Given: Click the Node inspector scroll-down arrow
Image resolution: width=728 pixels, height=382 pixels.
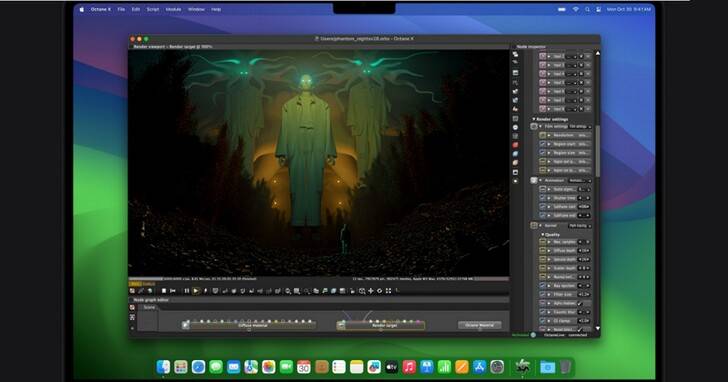Looking at the screenshot, I should tap(598, 328).
